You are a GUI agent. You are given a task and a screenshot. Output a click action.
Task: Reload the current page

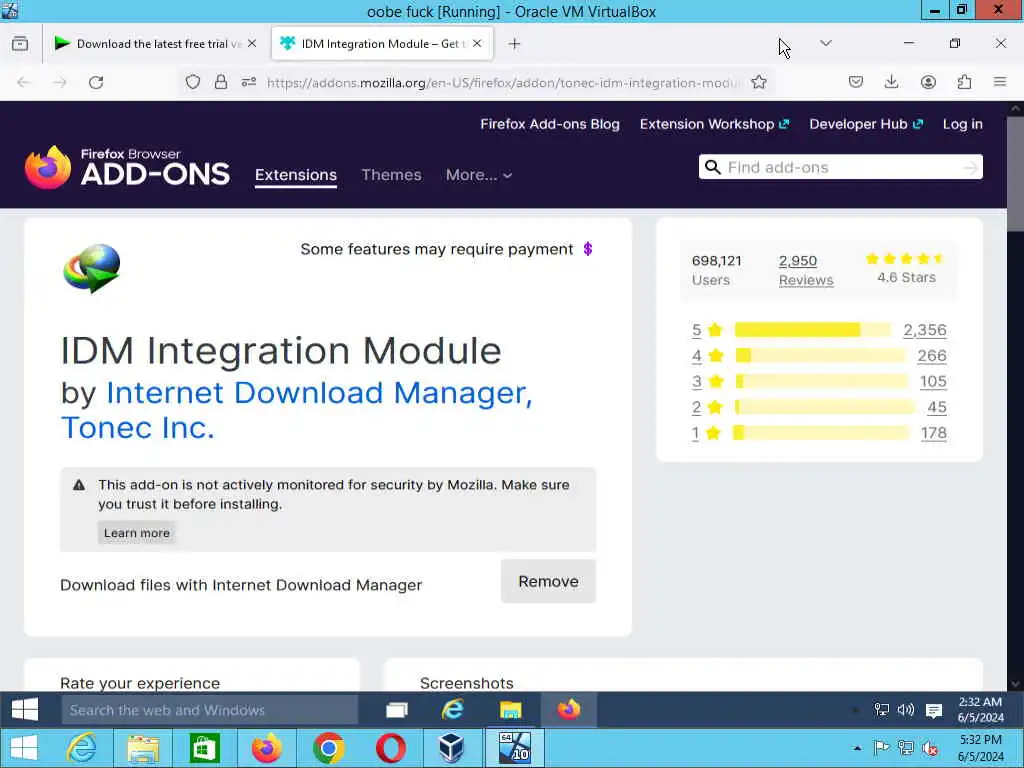pos(96,82)
